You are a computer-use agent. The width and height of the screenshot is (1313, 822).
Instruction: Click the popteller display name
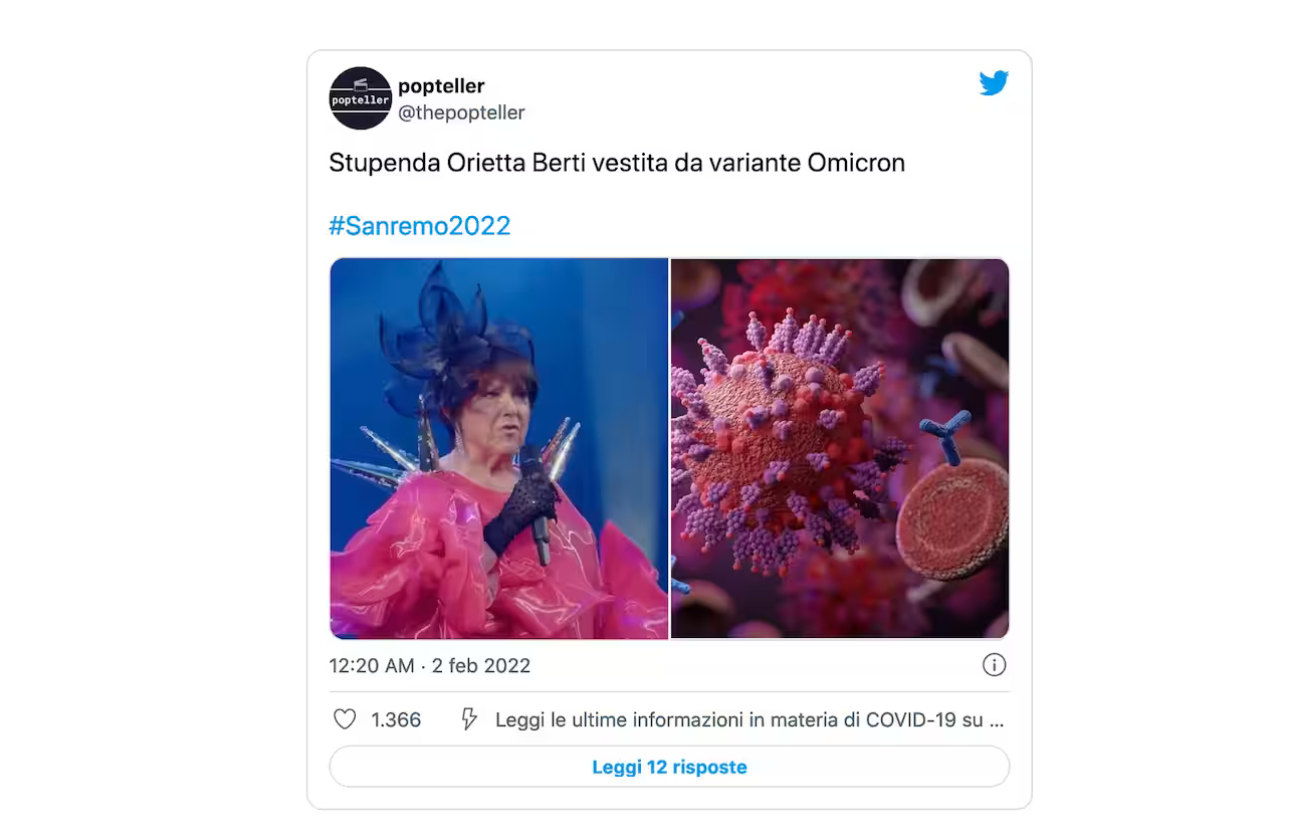coord(441,85)
